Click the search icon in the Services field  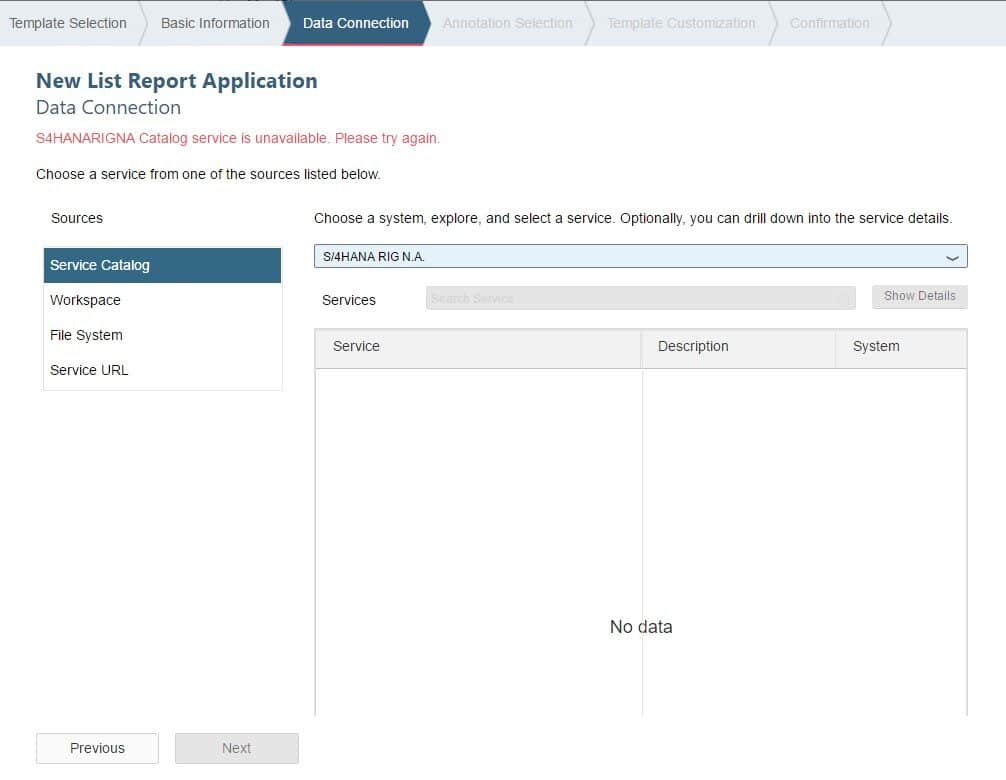pos(843,298)
